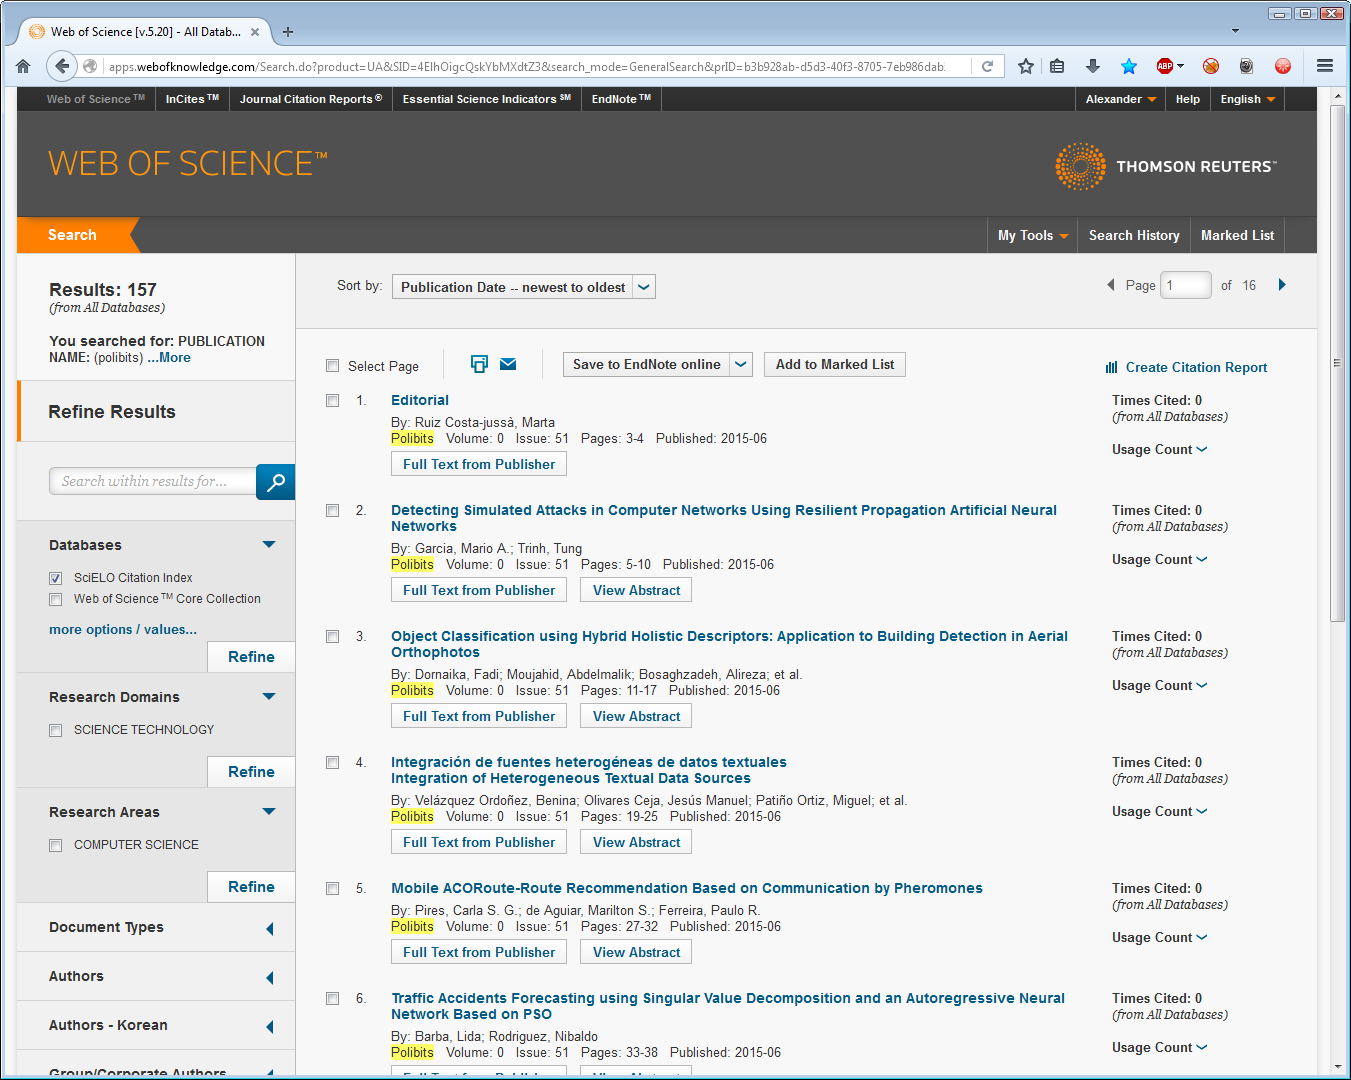Check the box for result 3 Object Classification

(333, 636)
